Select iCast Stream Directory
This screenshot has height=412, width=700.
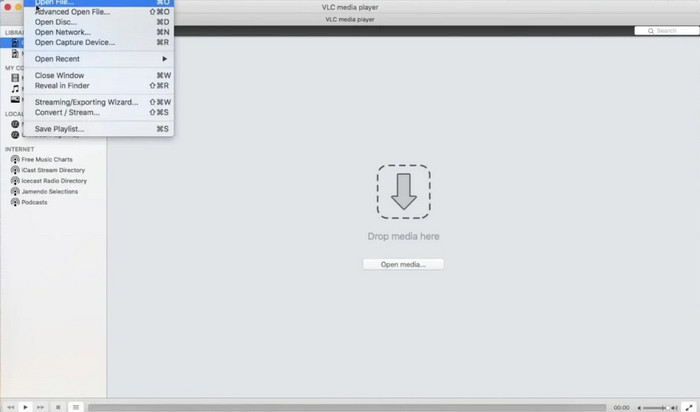(x=53, y=170)
